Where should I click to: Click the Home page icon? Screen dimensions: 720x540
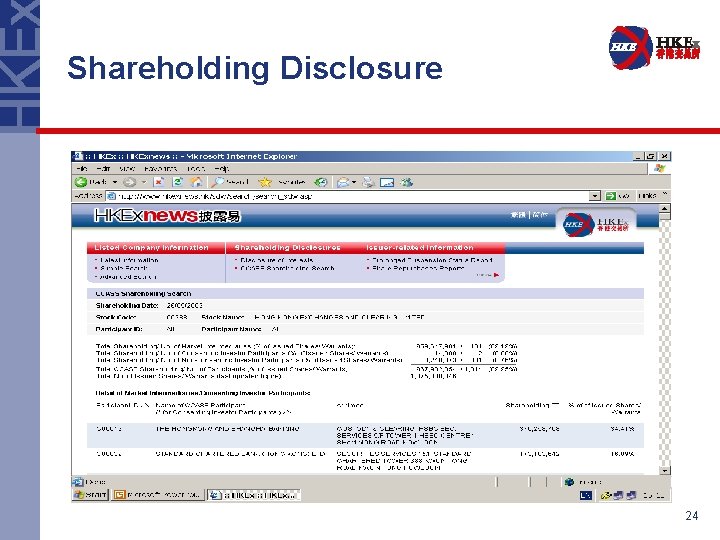point(196,182)
